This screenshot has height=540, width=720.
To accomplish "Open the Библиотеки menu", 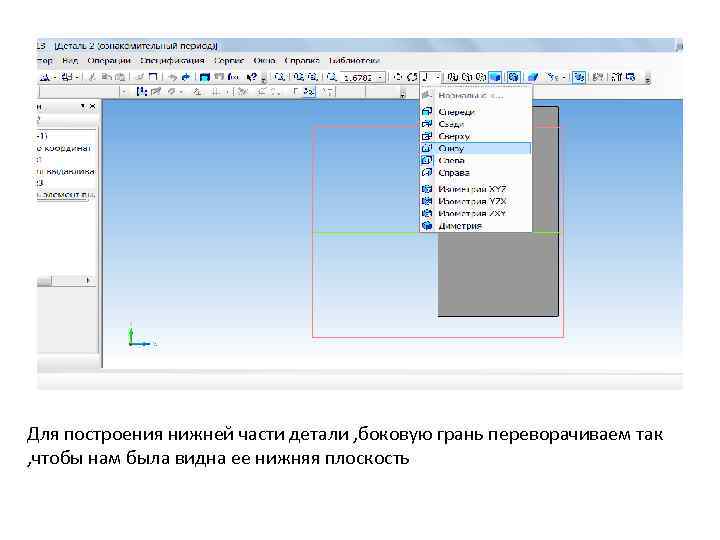I will pos(354,61).
